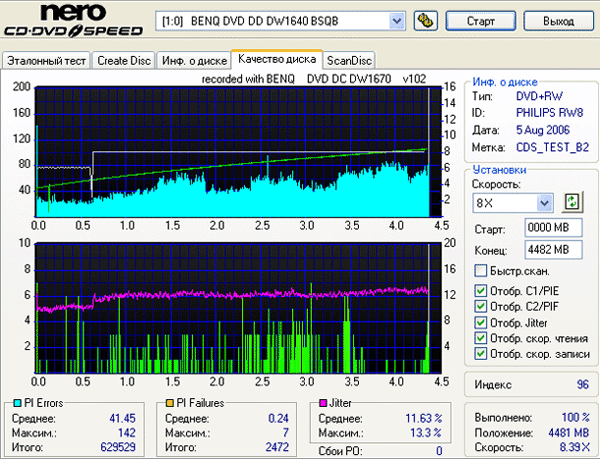Click the Конец 4482 MB input field
The width and height of the screenshot is (600, 459).
tap(518, 249)
